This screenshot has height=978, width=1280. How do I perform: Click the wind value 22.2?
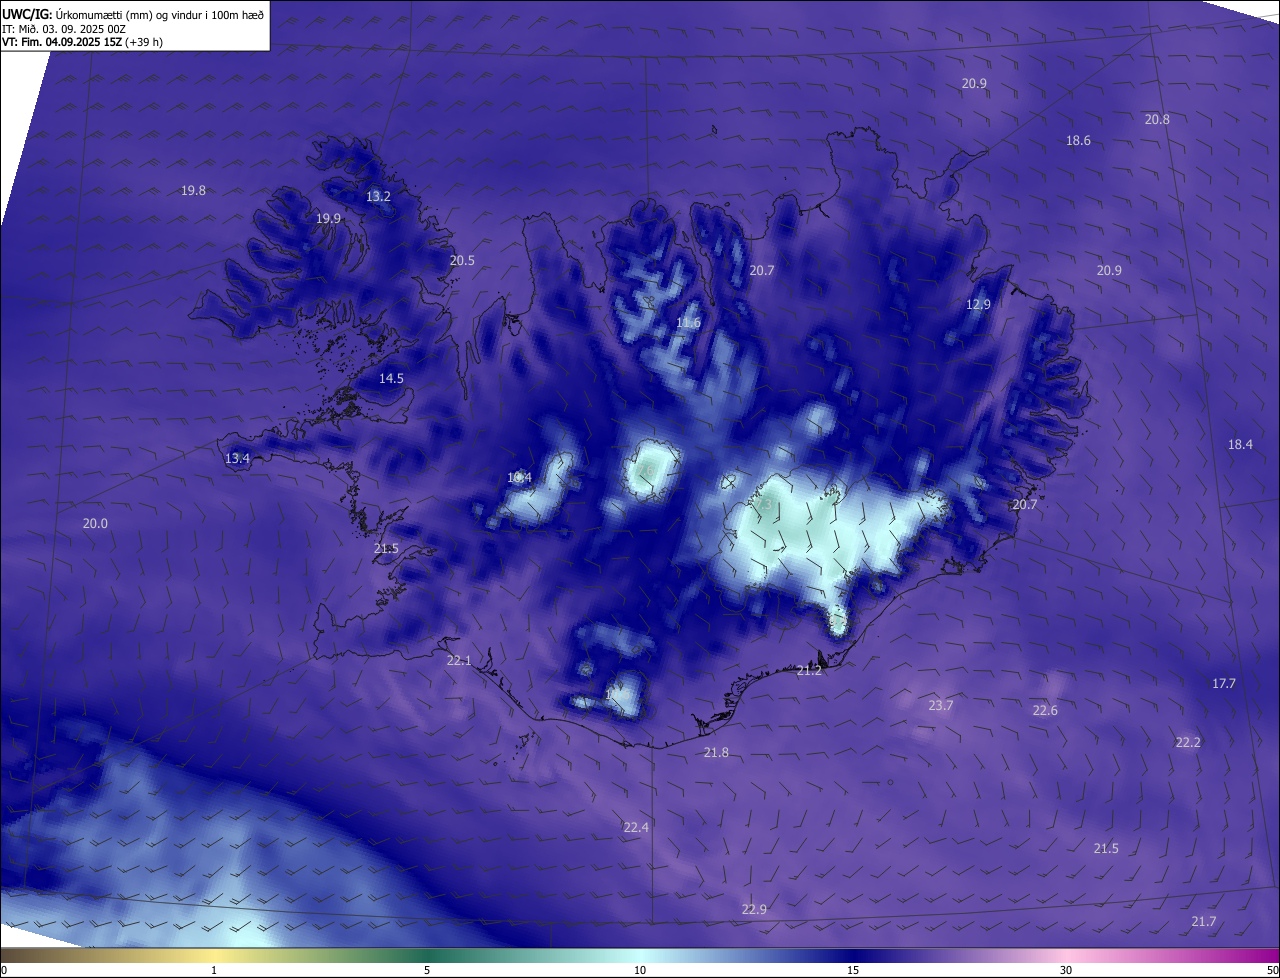(x=1188, y=743)
